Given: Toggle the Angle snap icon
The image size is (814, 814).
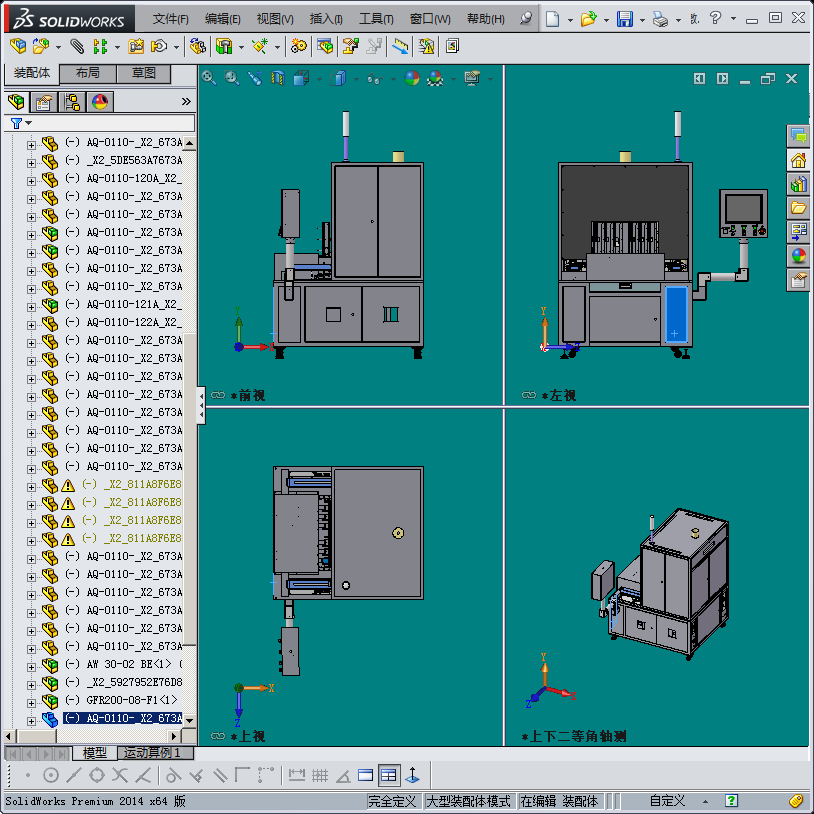Looking at the screenshot, I should (343, 776).
